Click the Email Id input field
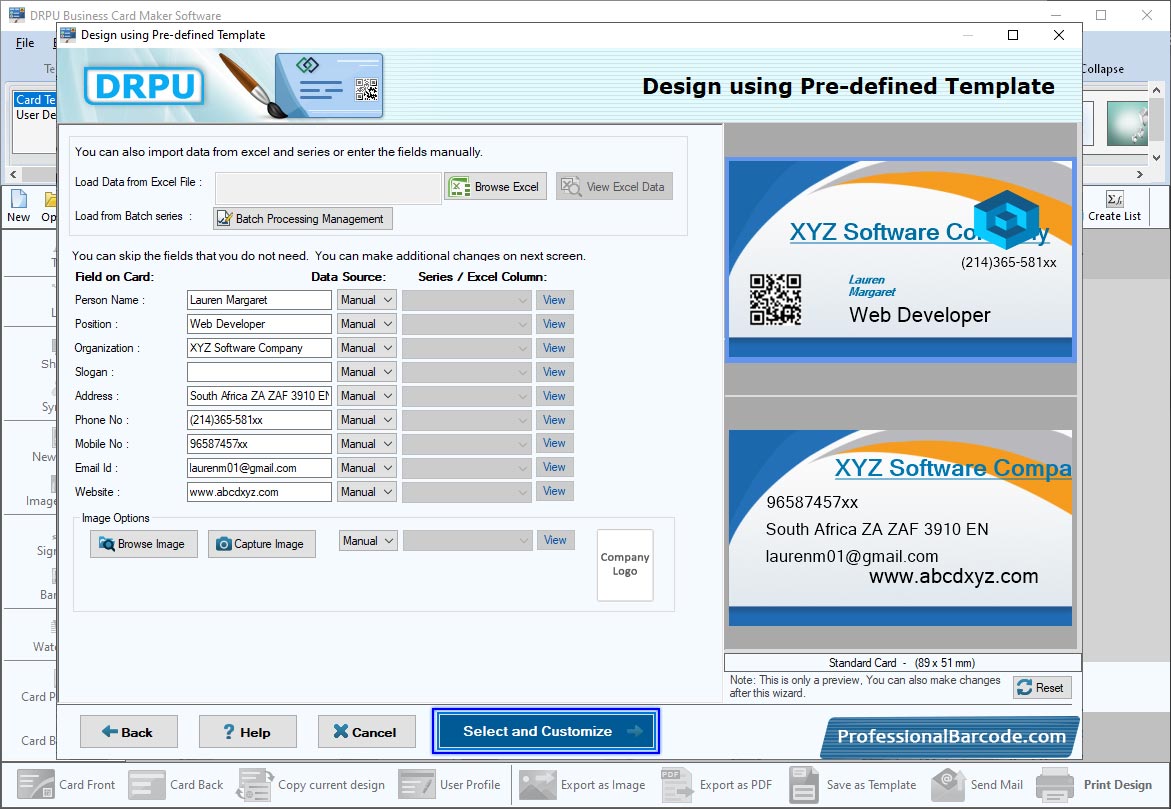The width and height of the screenshot is (1171, 809). click(259, 468)
